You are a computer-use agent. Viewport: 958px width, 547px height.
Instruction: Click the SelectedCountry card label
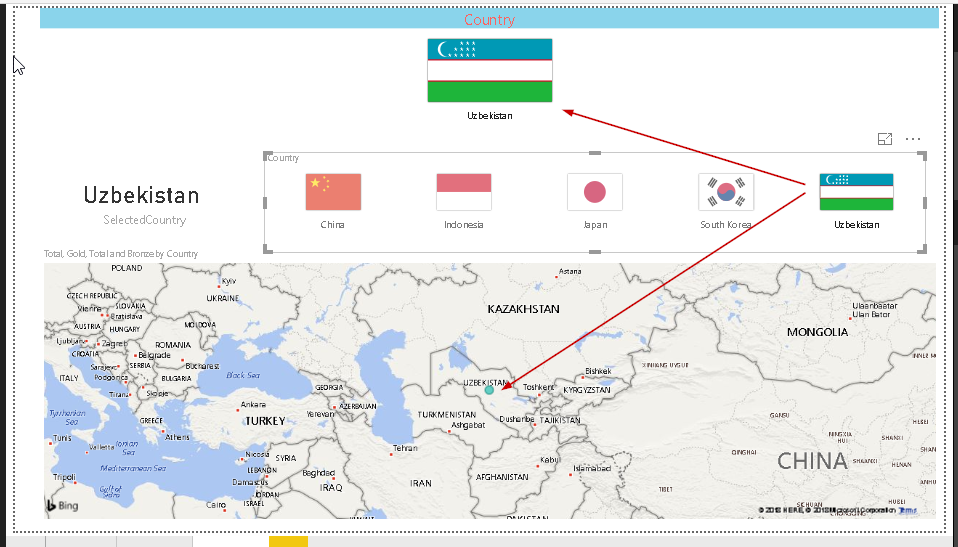(144, 220)
